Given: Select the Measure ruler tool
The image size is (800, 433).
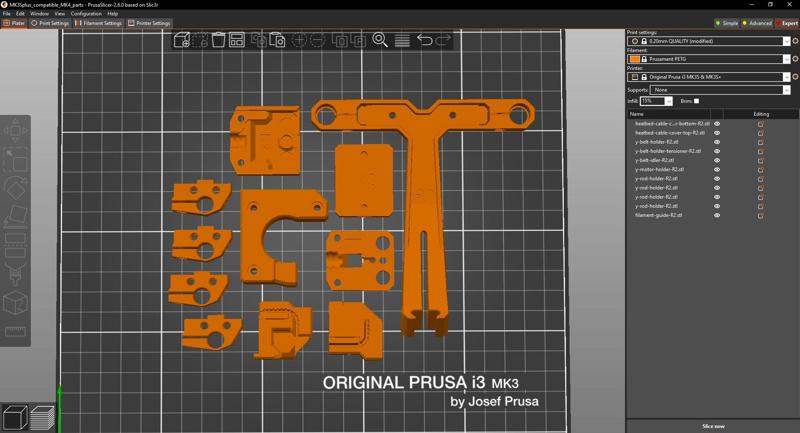Looking at the screenshot, I should (15, 332).
